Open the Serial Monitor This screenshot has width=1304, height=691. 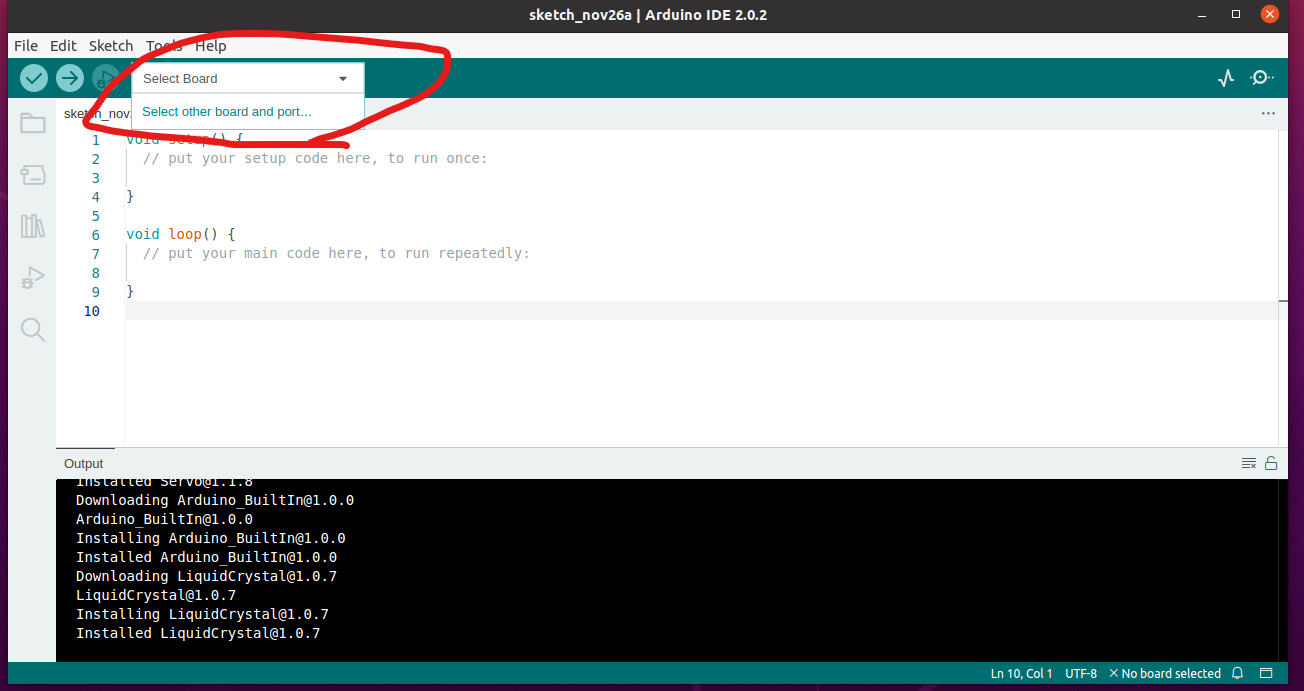1263,78
